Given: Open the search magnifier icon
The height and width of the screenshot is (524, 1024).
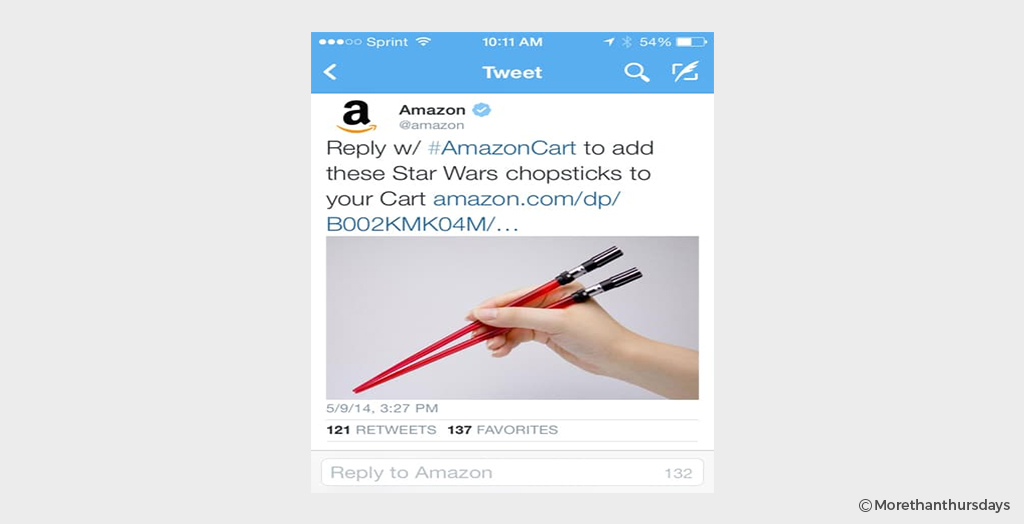Looking at the screenshot, I should point(637,72).
